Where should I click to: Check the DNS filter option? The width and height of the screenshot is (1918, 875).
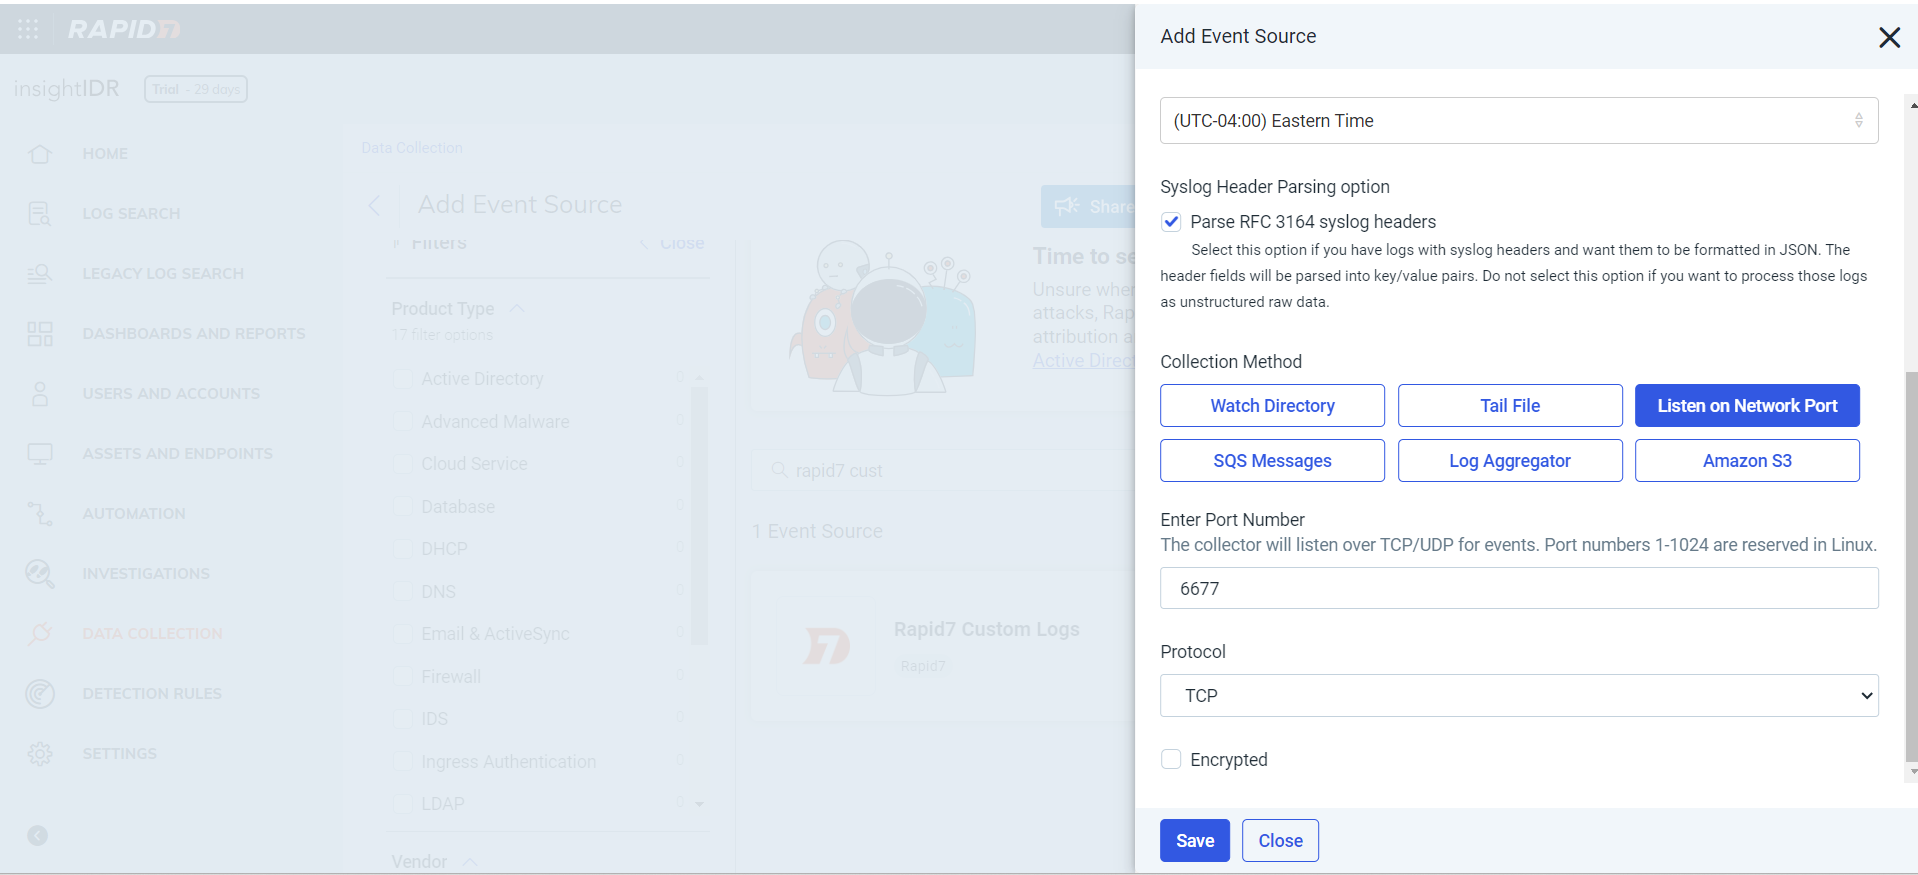403,592
